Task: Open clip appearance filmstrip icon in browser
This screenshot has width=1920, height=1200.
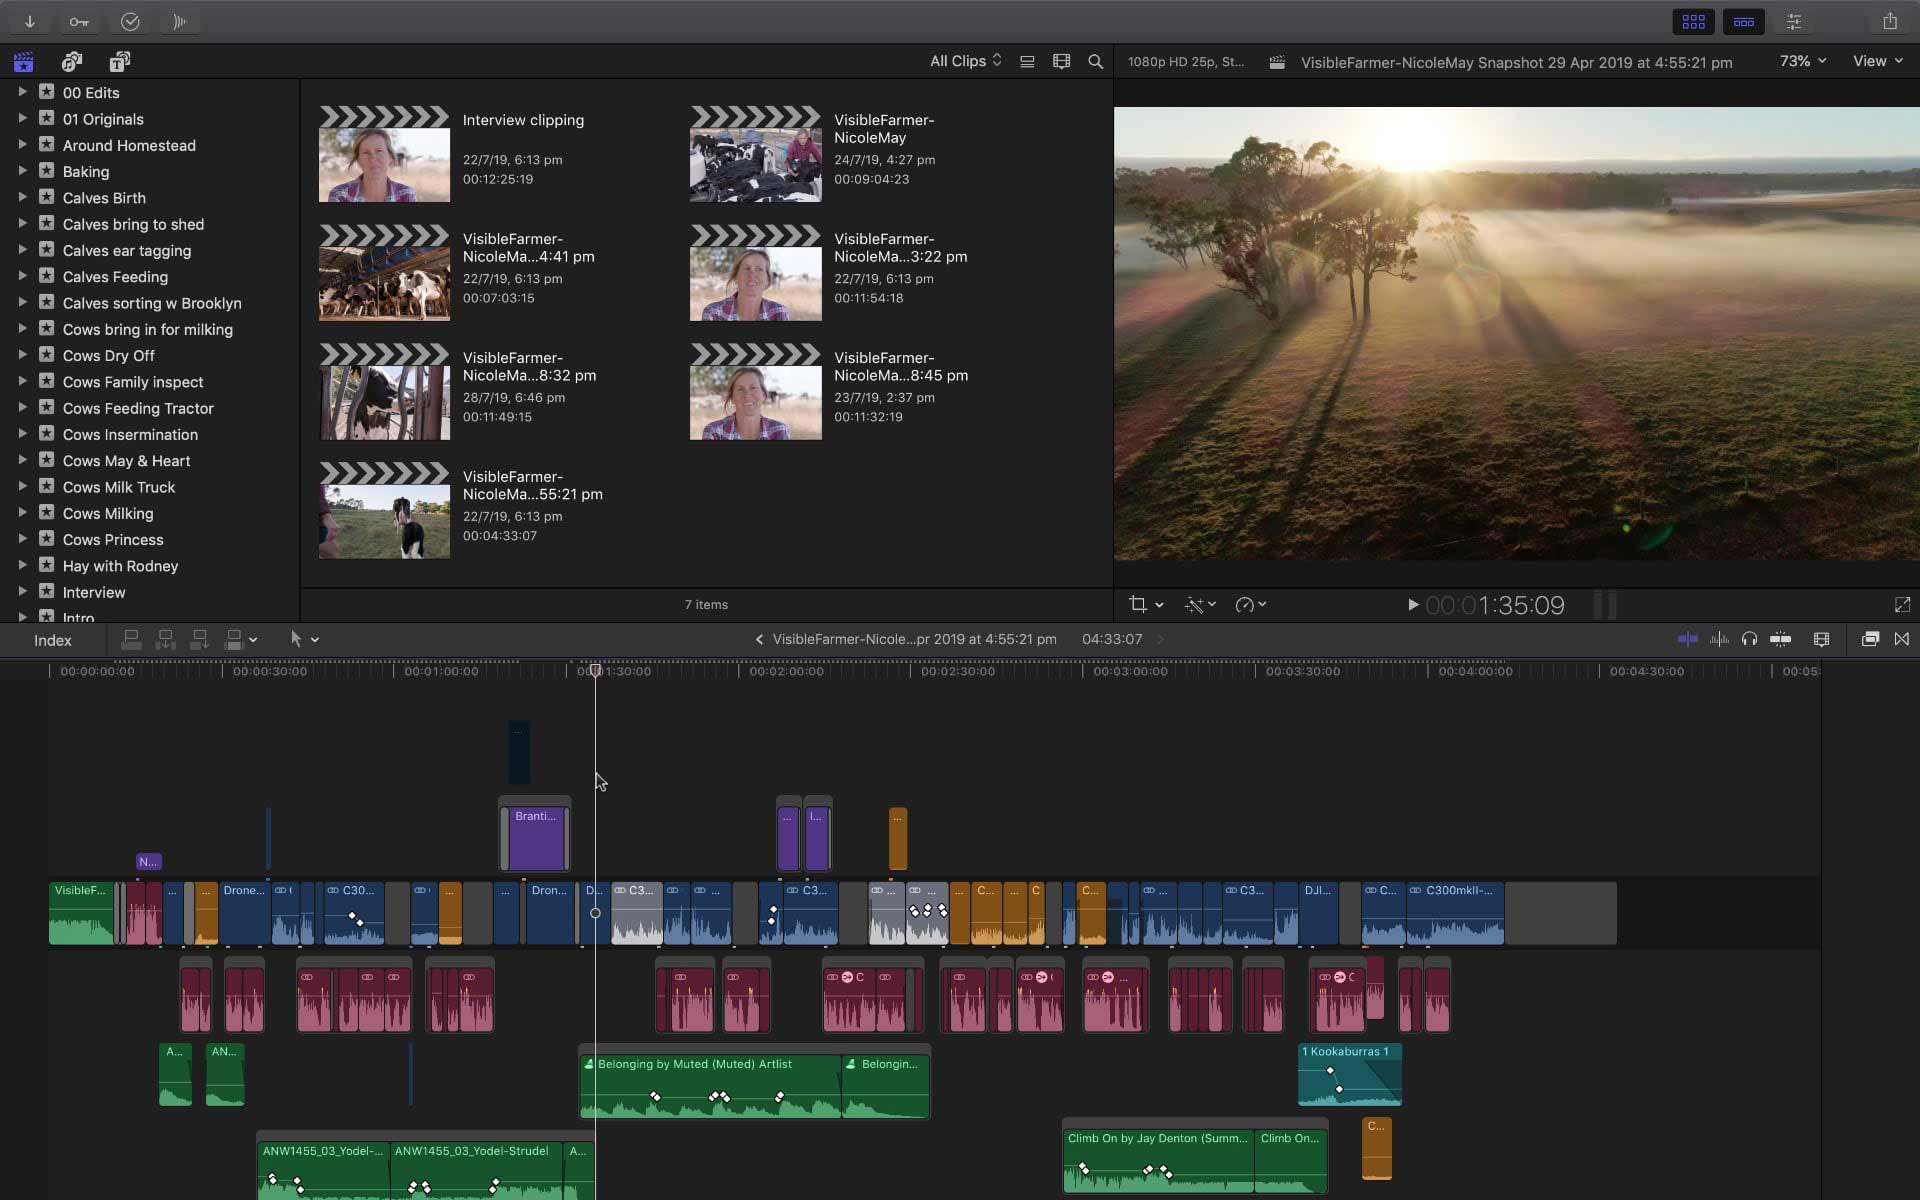Action: pos(1061,62)
